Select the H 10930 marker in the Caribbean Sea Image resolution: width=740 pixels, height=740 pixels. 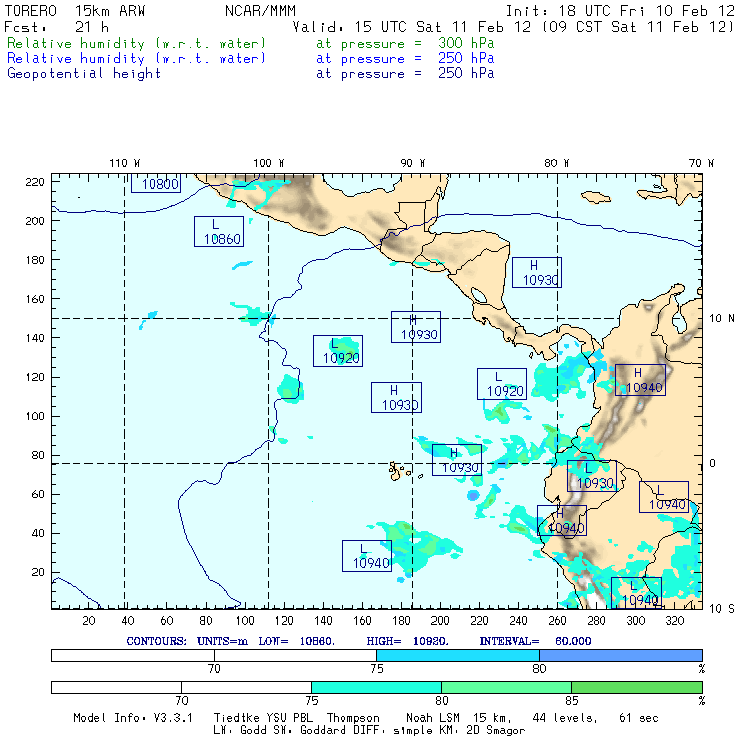pyautogui.click(x=537, y=272)
